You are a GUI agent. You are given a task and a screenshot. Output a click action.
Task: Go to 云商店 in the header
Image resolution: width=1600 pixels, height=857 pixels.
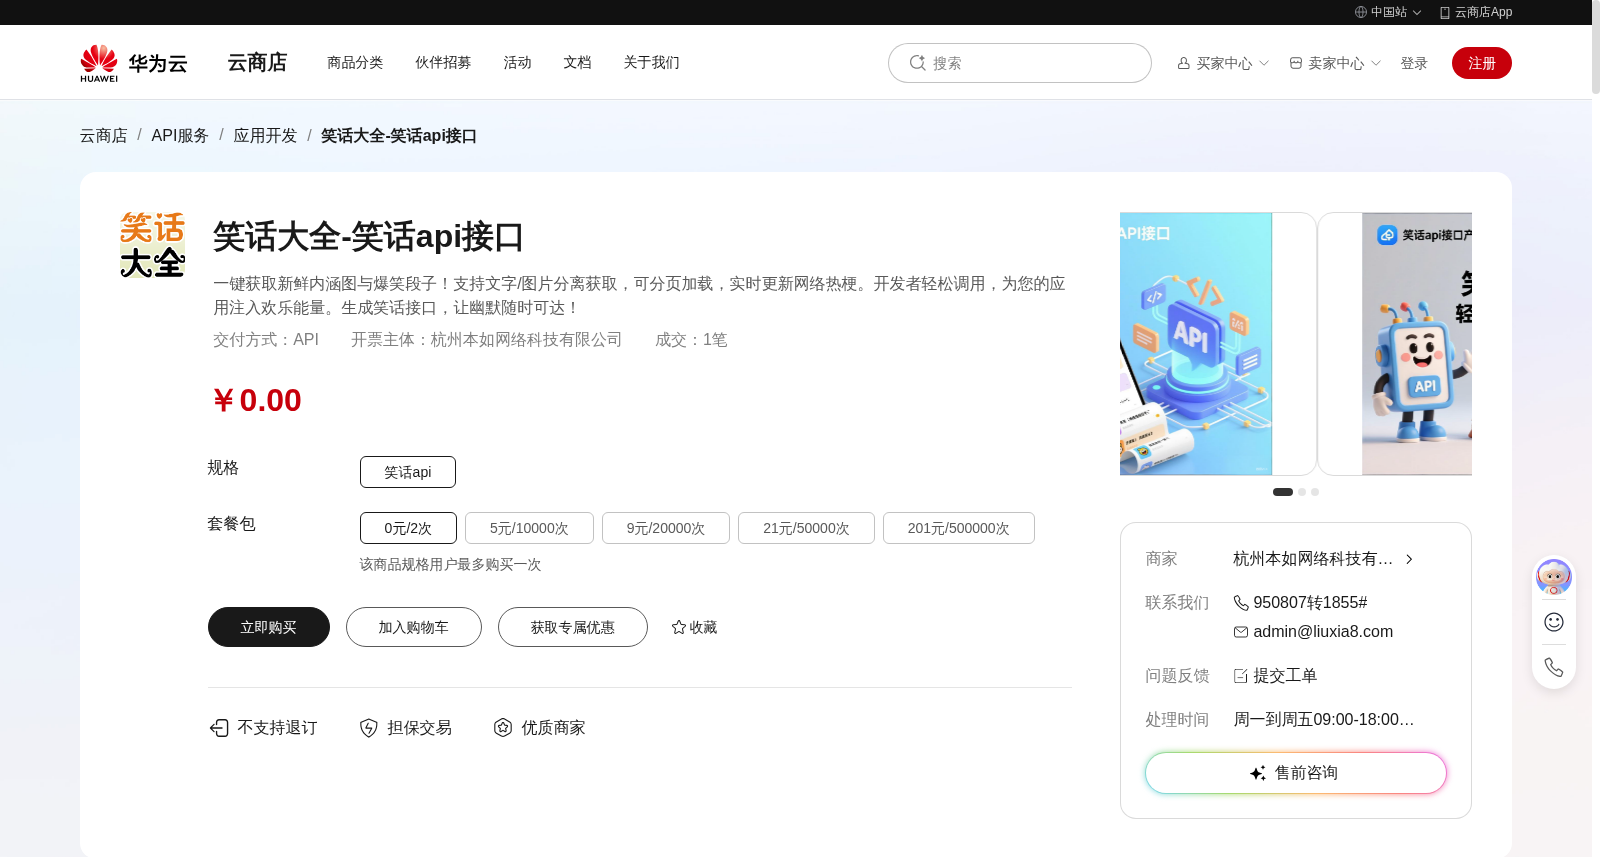257,62
